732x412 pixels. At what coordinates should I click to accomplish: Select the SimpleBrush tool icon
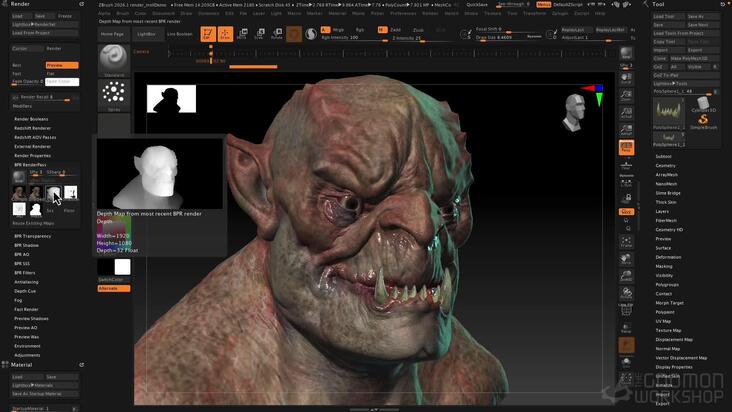(x=703, y=122)
